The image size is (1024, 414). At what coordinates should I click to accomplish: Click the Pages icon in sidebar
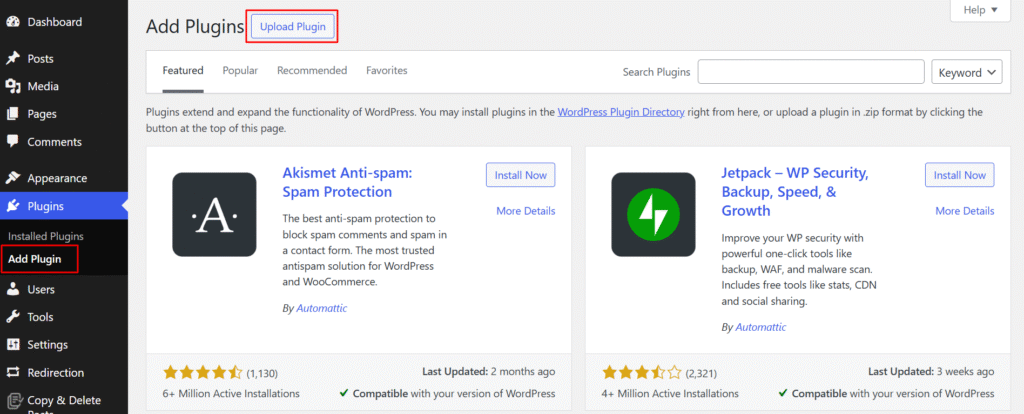point(12,114)
